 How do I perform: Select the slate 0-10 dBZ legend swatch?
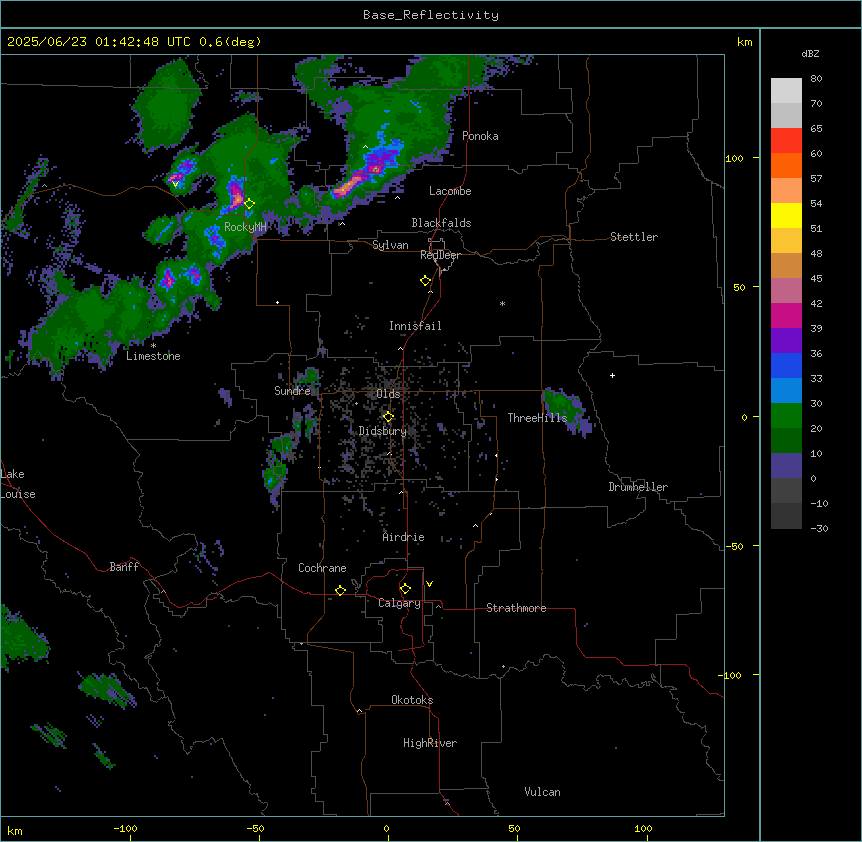(786, 466)
